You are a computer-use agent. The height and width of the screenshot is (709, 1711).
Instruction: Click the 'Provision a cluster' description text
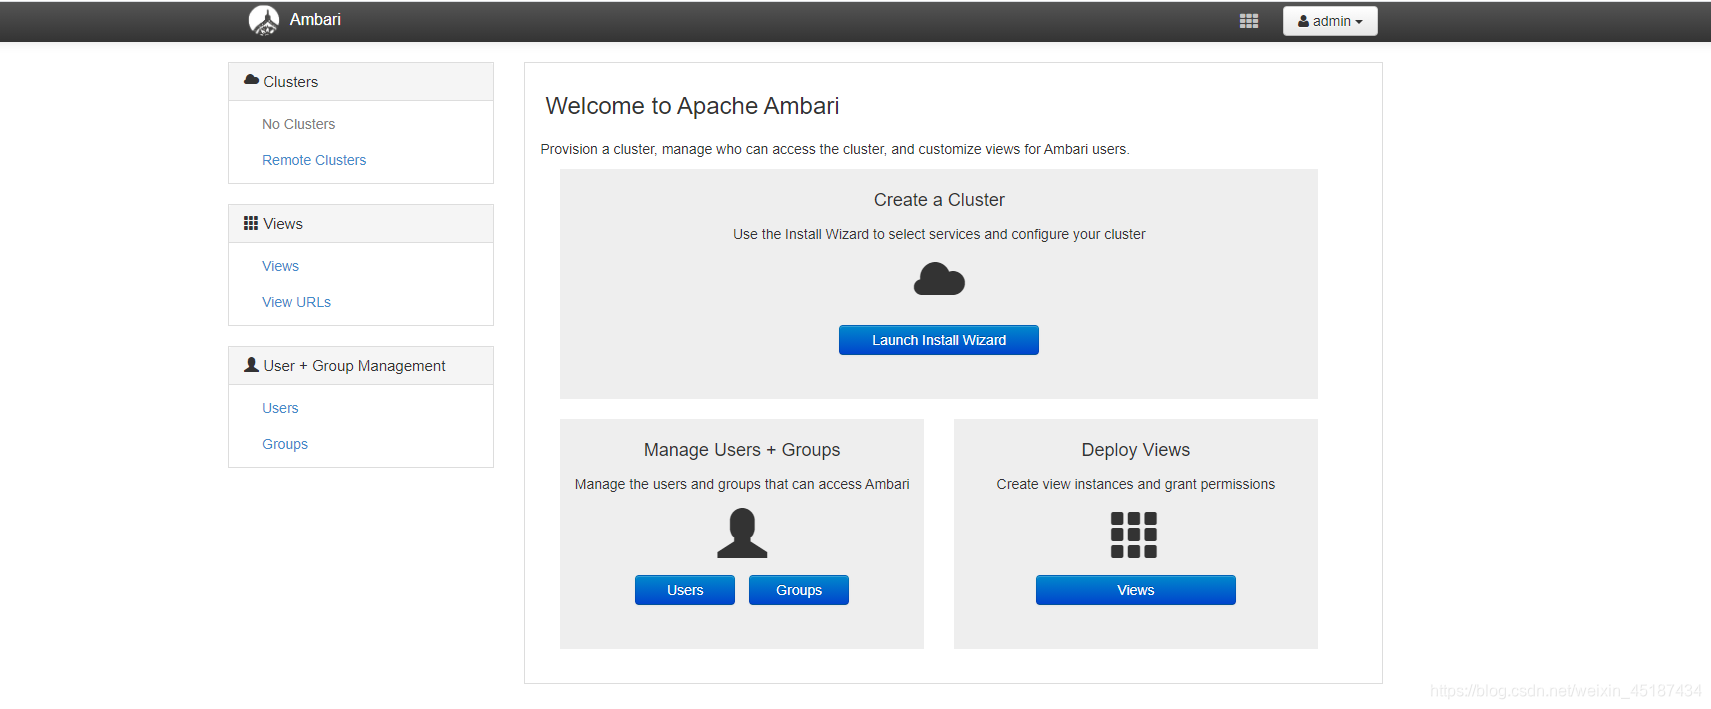tap(835, 149)
